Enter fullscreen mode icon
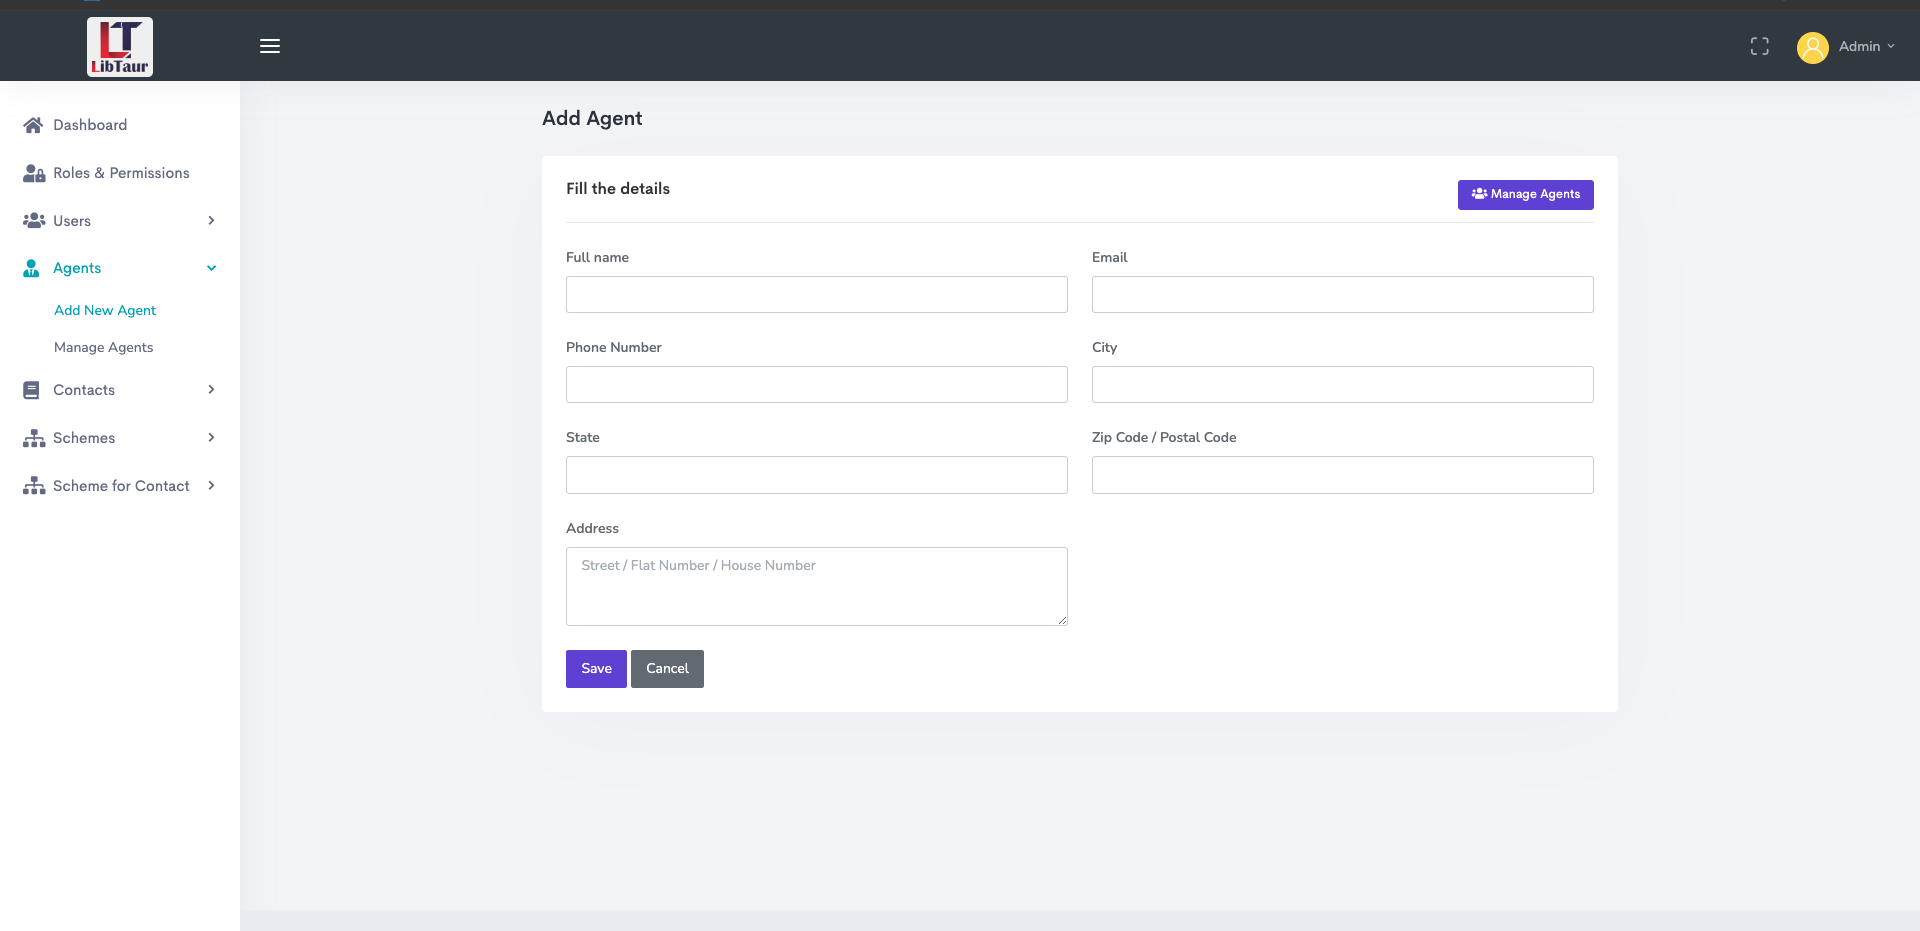Screen dimensions: 1920x931 click(1760, 46)
